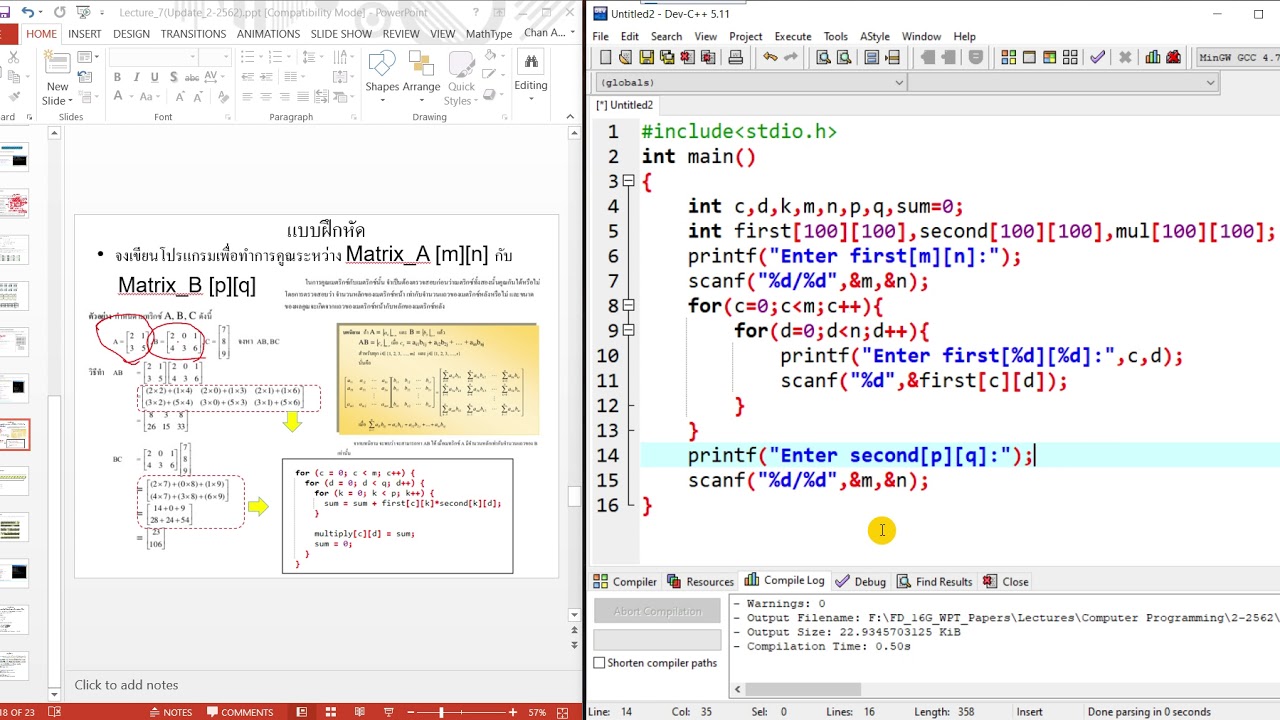Undo last edit in Dev-C++ toolbar
Viewport: 1280px width, 720px height.
point(770,58)
